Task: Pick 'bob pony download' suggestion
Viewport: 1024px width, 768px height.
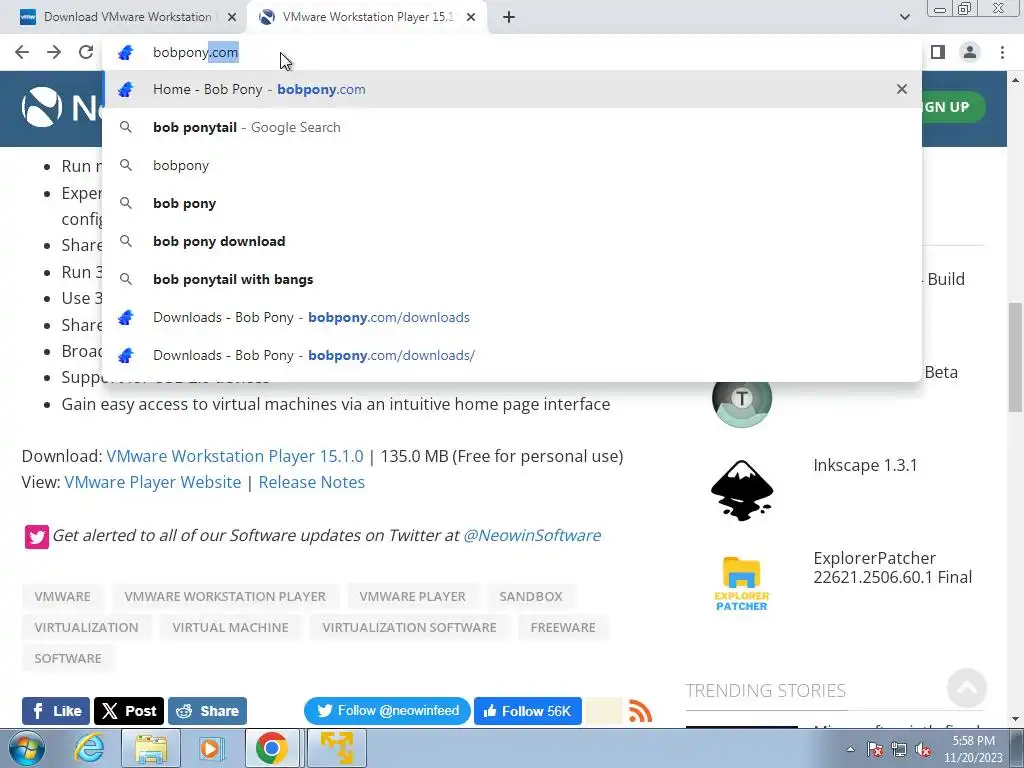Action: pyautogui.click(x=512, y=241)
